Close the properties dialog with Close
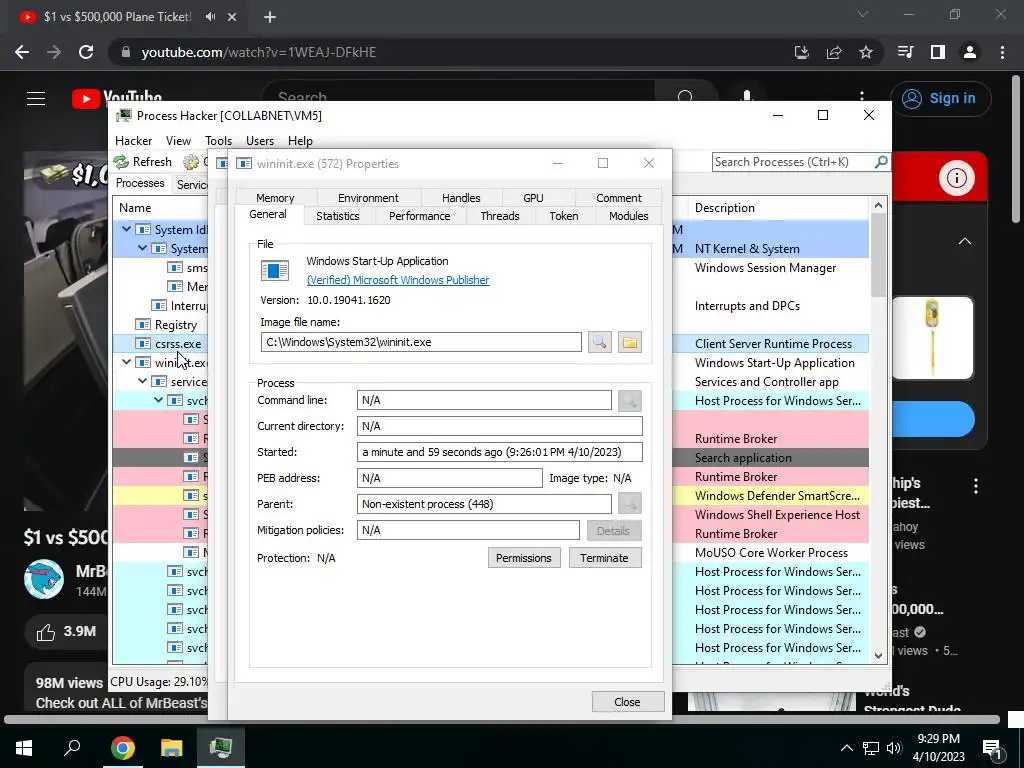Image resolution: width=1024 pixels, height=768 pixels. pos(627,701)
